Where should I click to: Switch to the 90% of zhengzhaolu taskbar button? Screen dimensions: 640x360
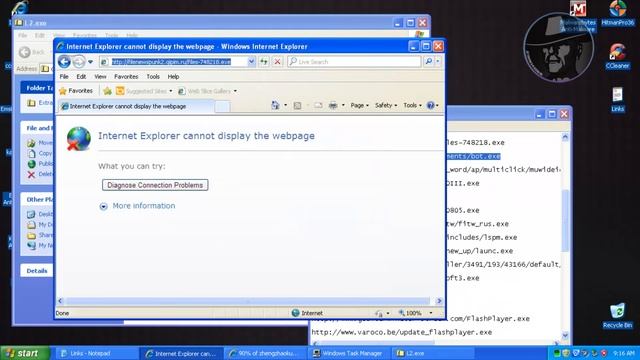pyautogui.click(x=266, y=353)
